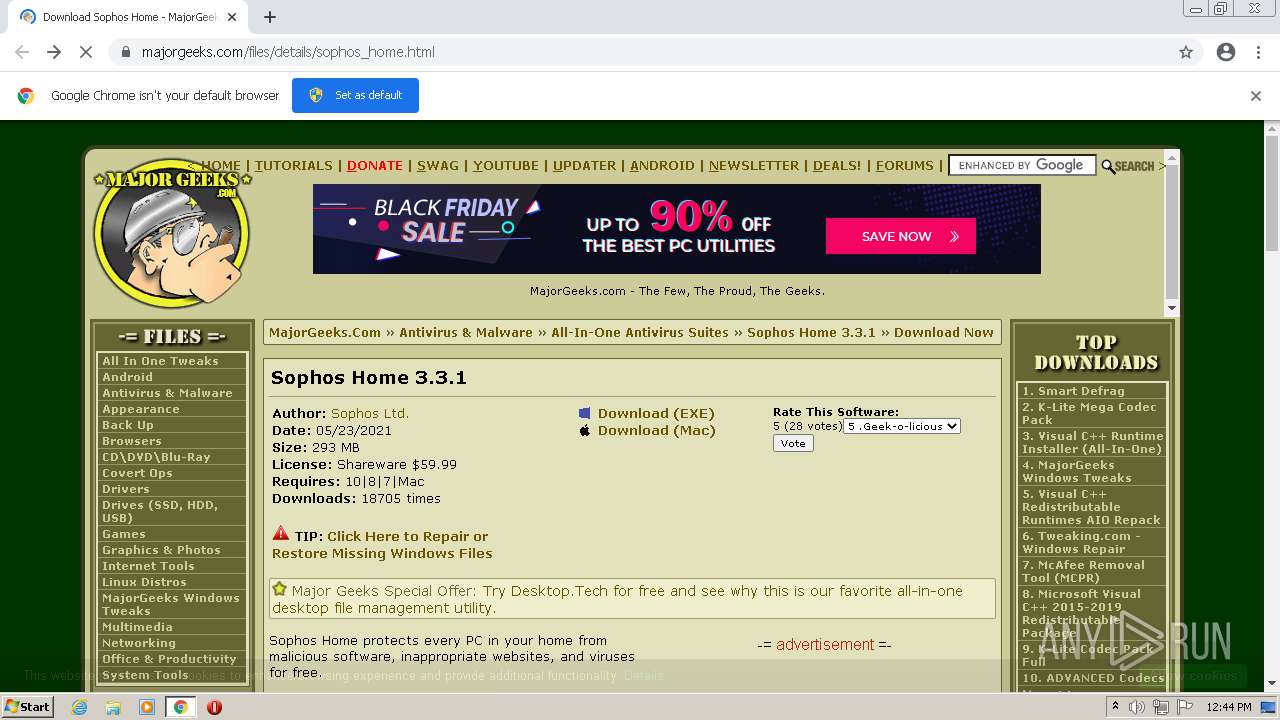The image size is (1280, 720).
Task: Click the star icon beside Special Offer
Action: [280, 589]
